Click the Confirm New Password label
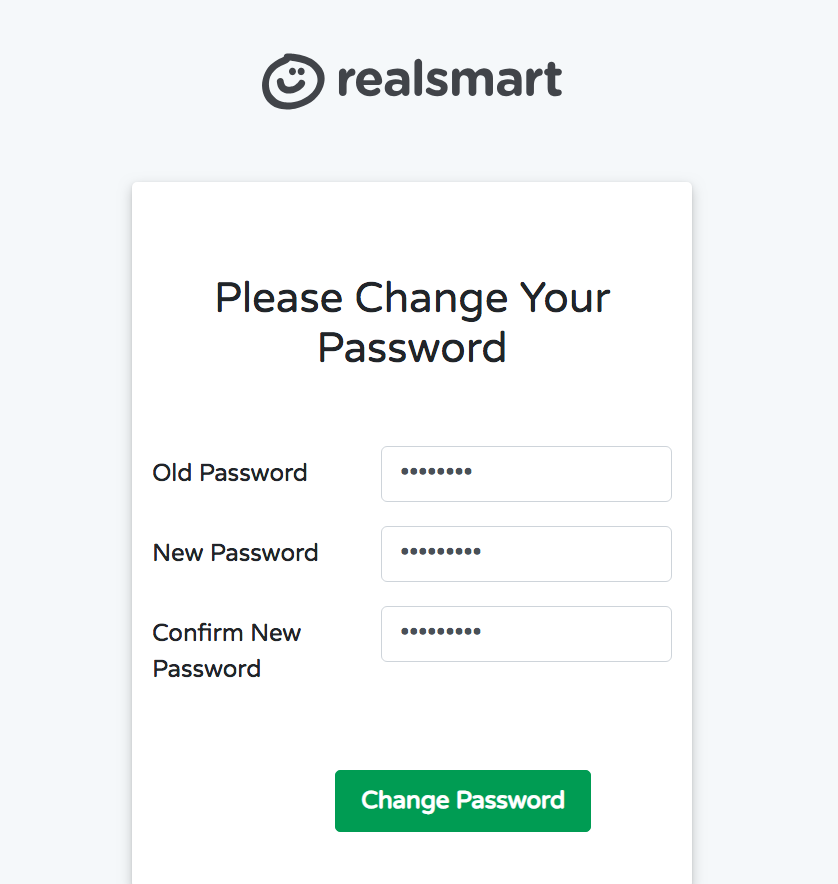This screenshot has width=838, height=884. (227, 650)
